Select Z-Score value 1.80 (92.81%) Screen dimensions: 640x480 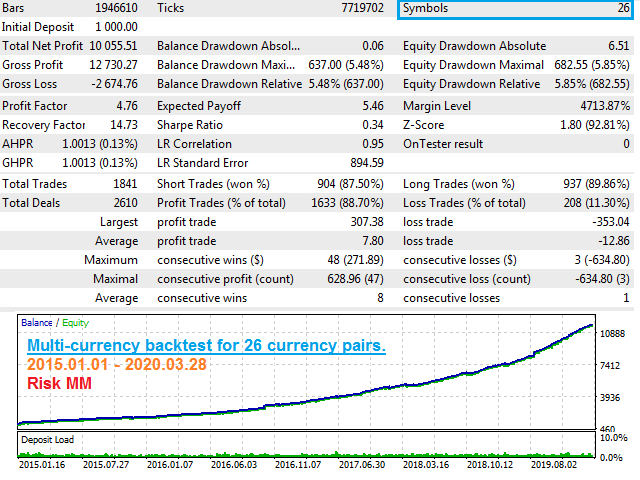coord(595,124)
